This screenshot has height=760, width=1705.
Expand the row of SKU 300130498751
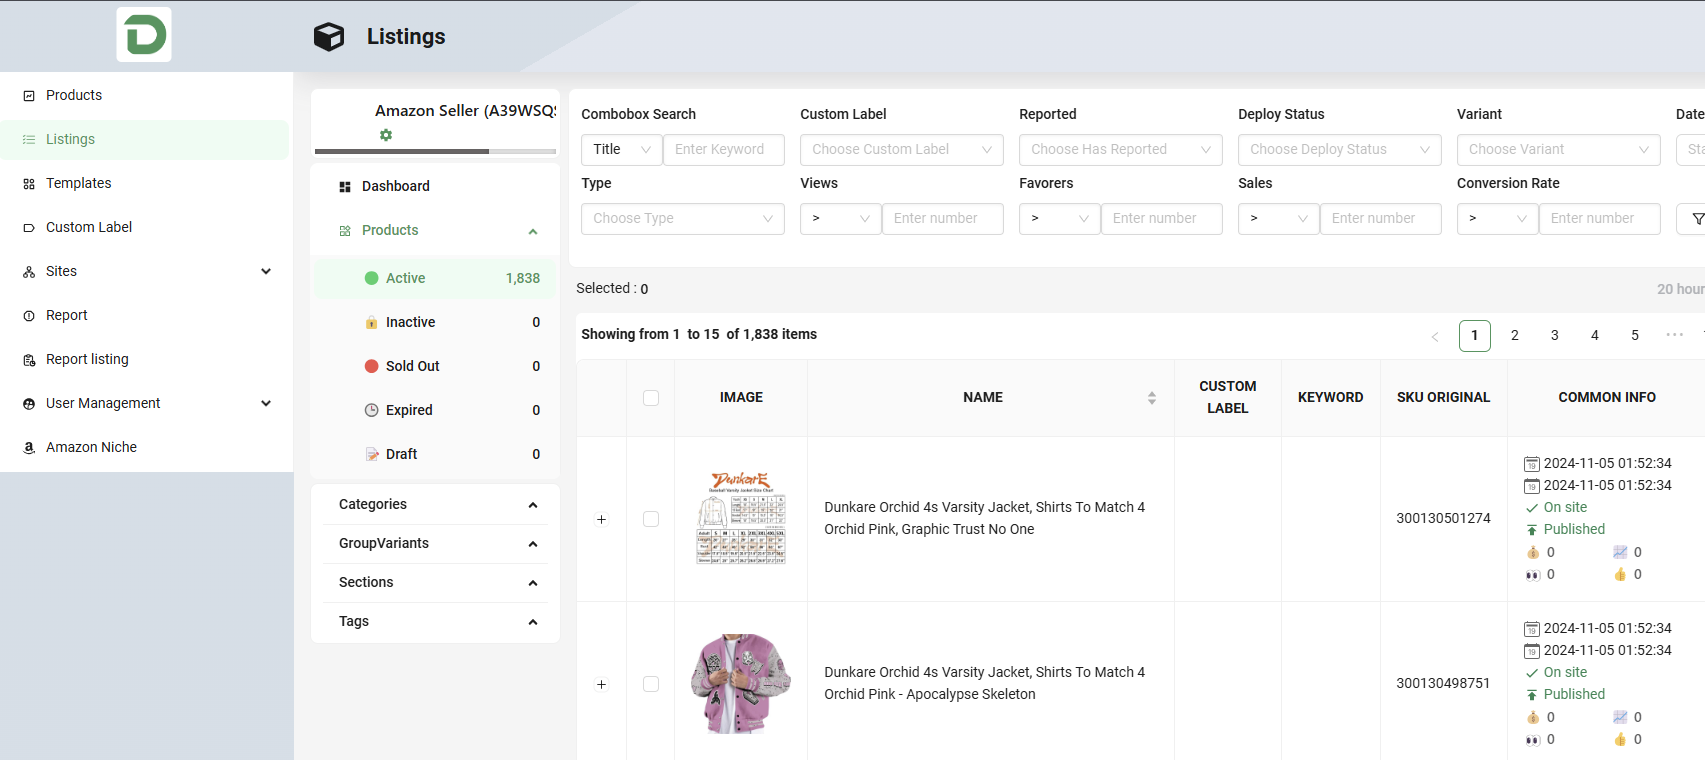(601, 685)
